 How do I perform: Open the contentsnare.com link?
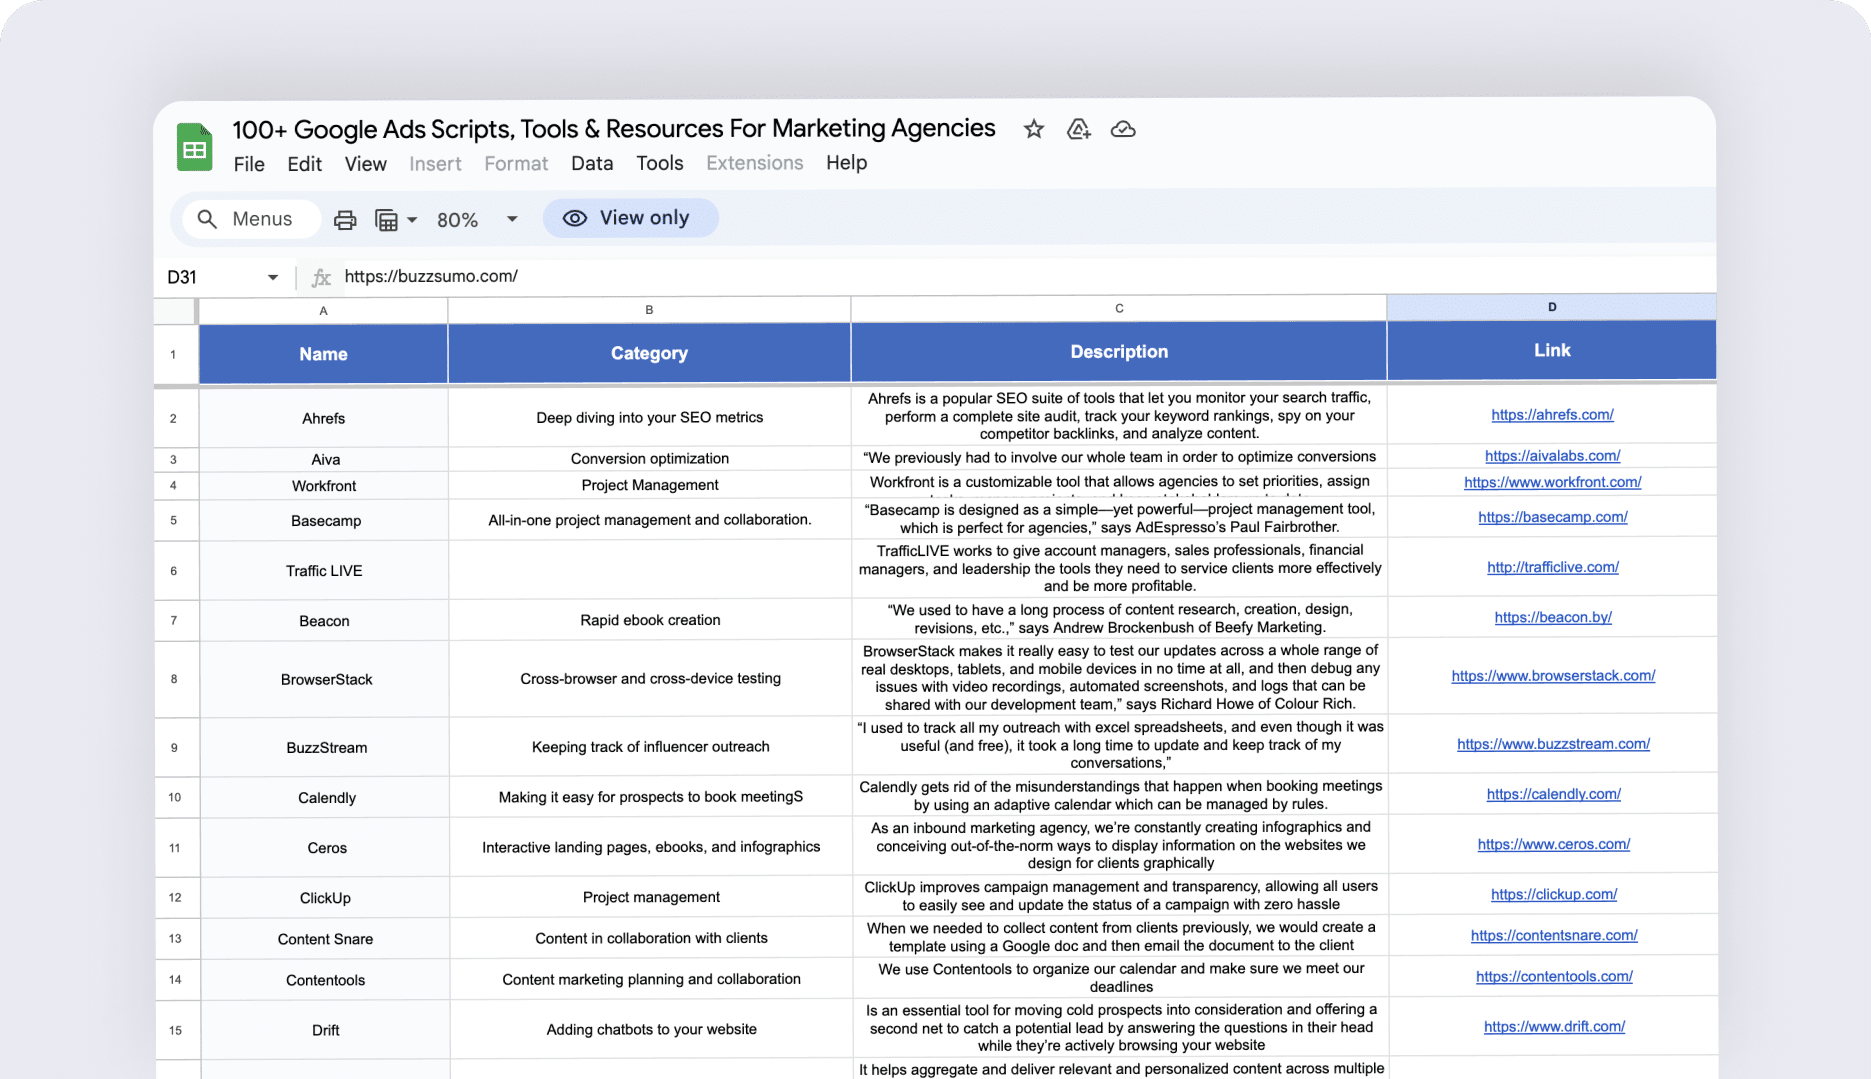[x=1554, y=935]
